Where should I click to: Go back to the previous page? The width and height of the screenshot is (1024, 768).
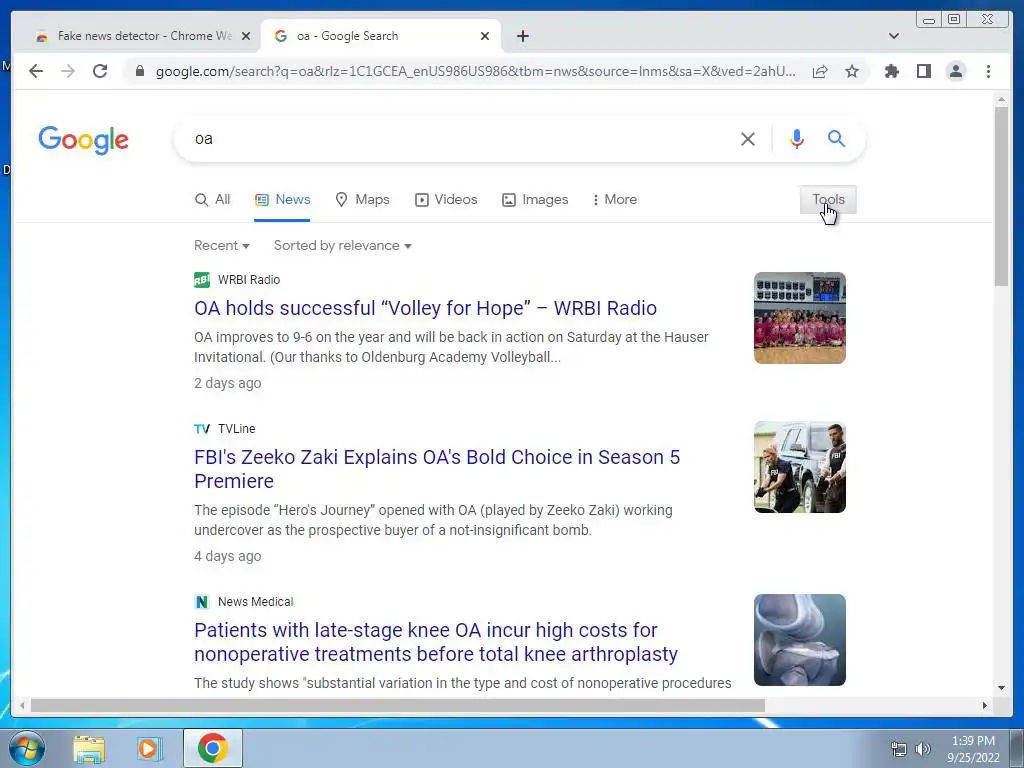36,71
